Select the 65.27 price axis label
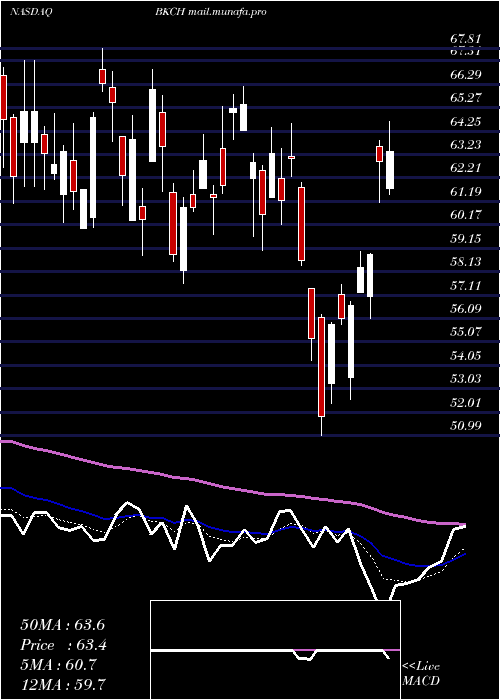Screen dimensions: 500x700 click(x=466, y=97)
